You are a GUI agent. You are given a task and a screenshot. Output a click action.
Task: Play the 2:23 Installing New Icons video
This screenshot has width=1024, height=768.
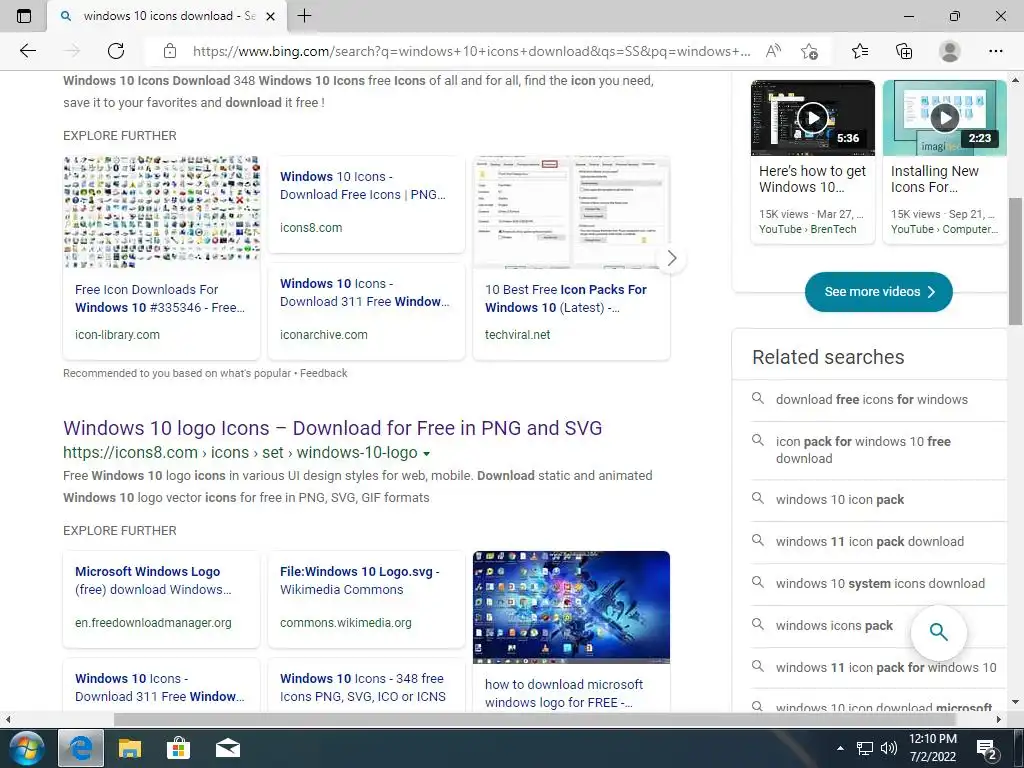(x=944, y=118)
